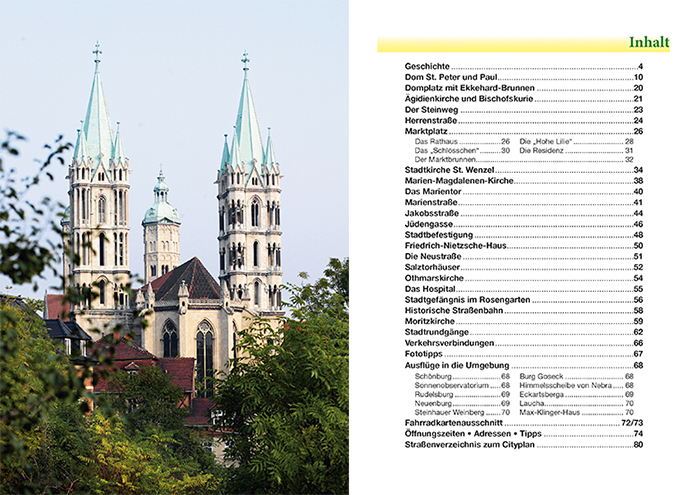
Task: Click 'Friedrich-Nietzsche-Haus' entry
Action: click(524, 246)
